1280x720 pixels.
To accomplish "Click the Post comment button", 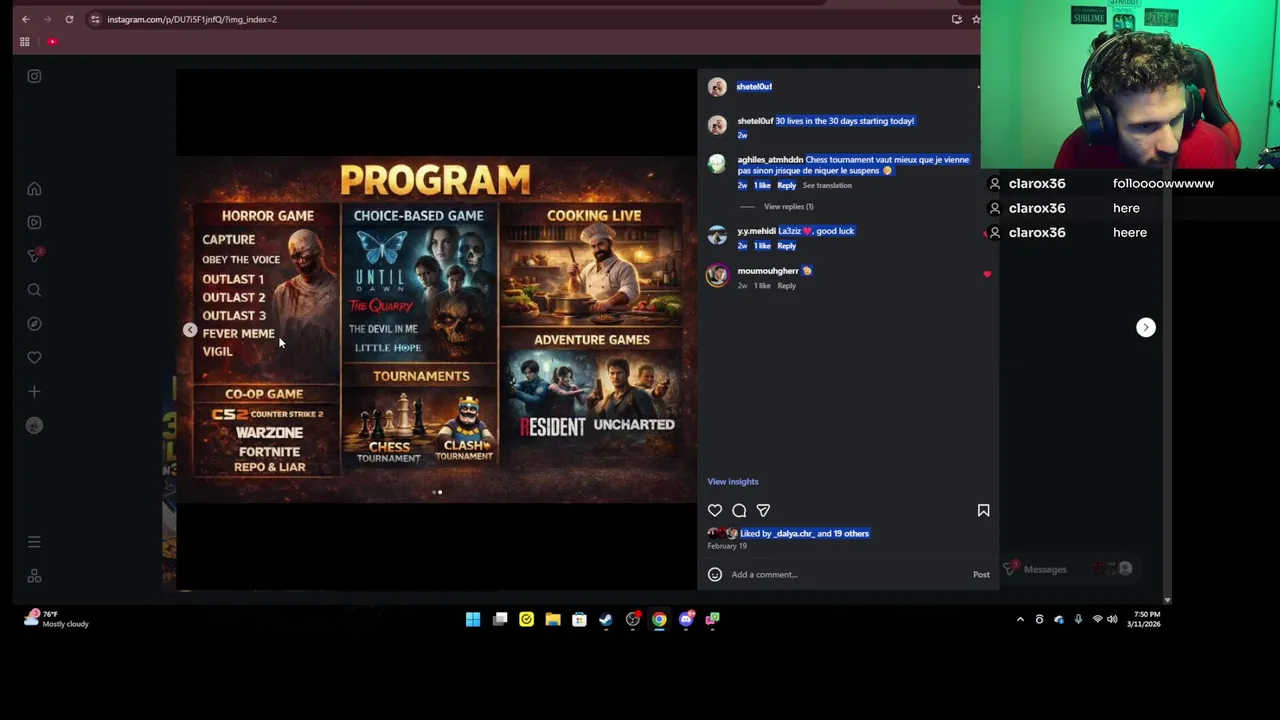I will pos(981,574).
